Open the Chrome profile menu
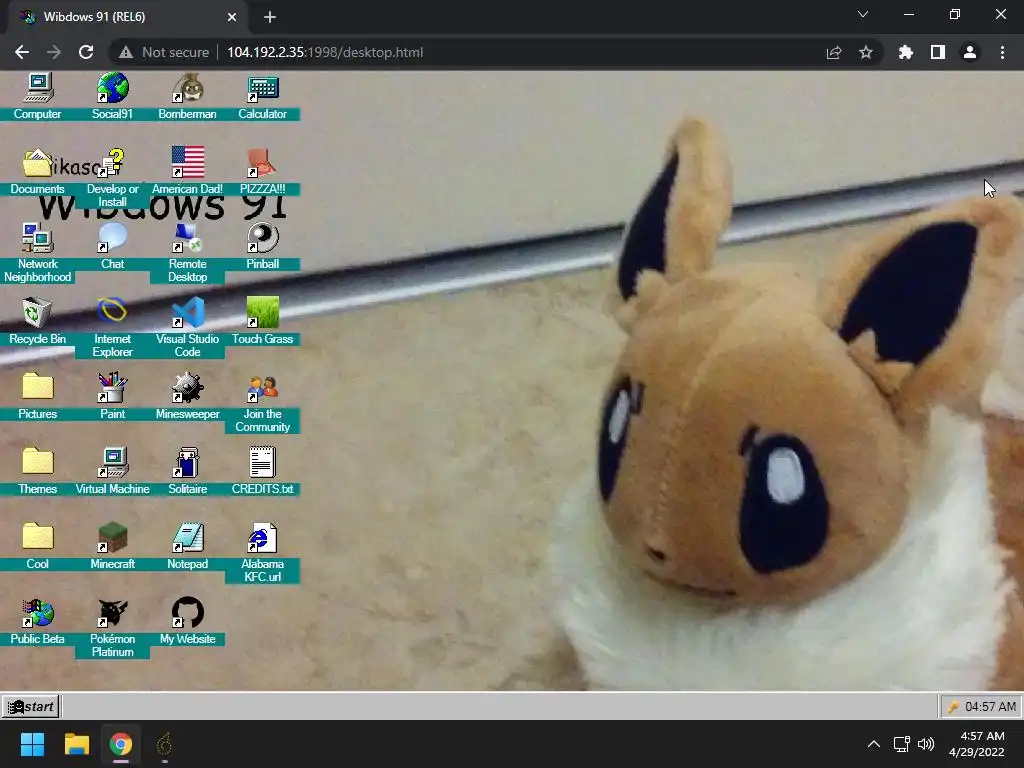 pyautogui.click(x=970, y=52)
